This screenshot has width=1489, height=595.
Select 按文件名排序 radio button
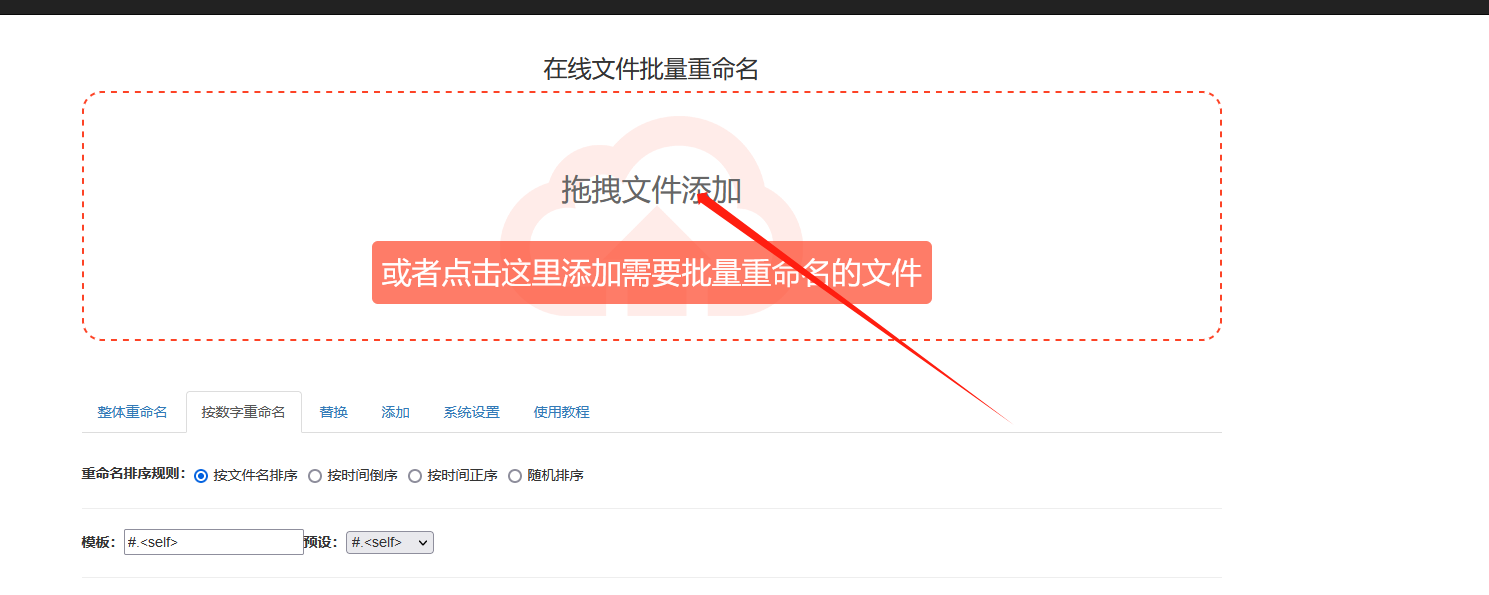click(201, 476)
